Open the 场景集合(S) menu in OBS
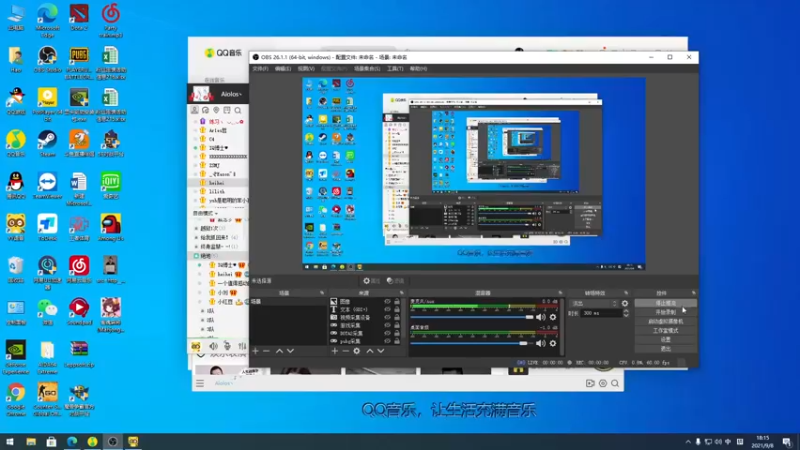800x450 pixels. (367, 68)
